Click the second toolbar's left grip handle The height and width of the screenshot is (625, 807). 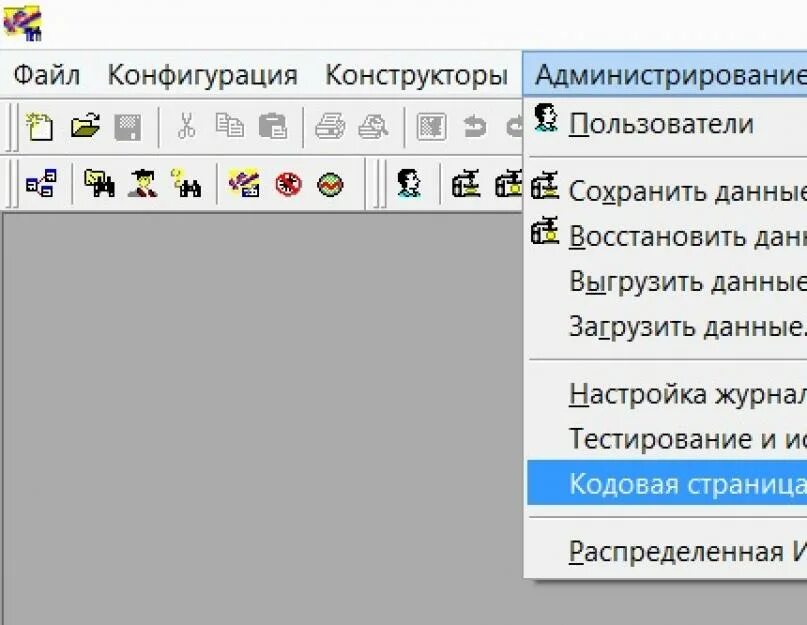pos(14,183)
